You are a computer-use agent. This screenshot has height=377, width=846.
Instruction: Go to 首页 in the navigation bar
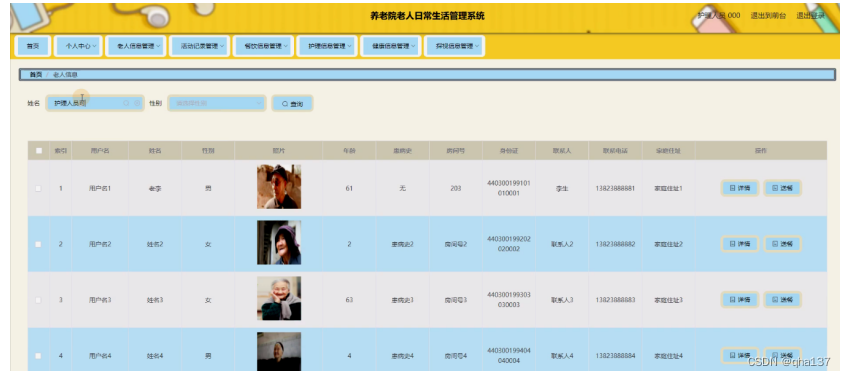[33, 46]
